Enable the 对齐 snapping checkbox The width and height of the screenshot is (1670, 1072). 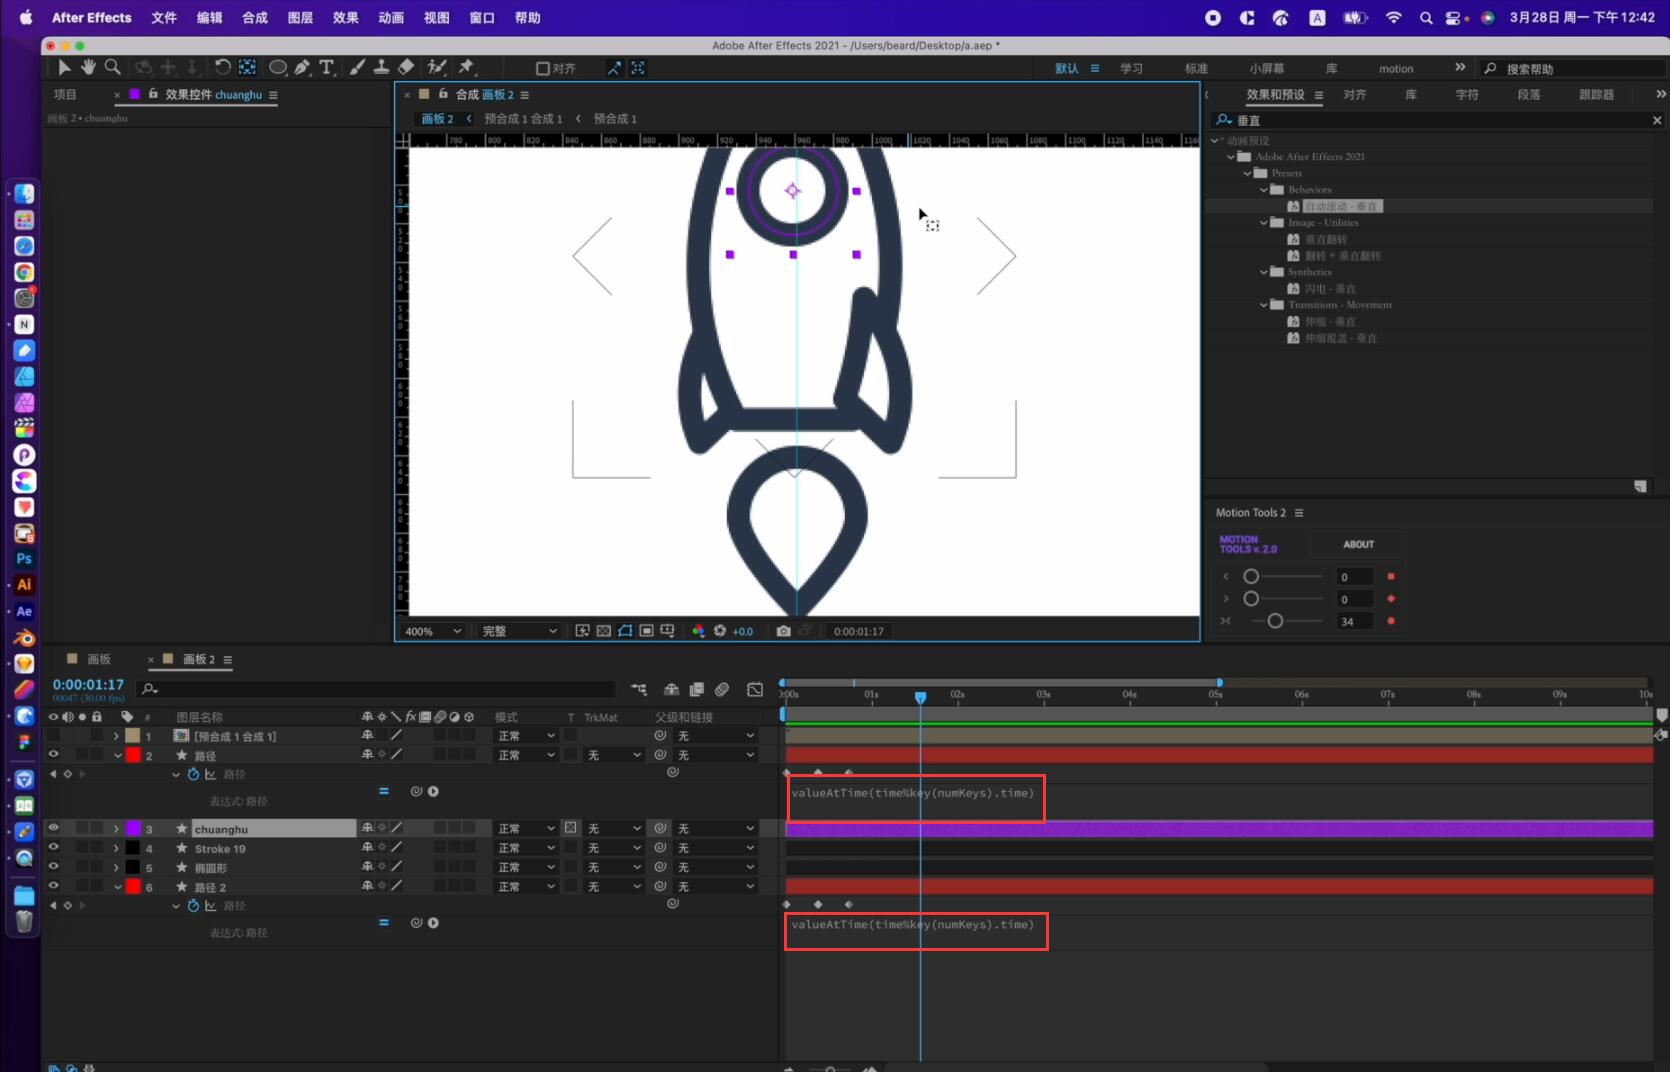tap(543, 68)
